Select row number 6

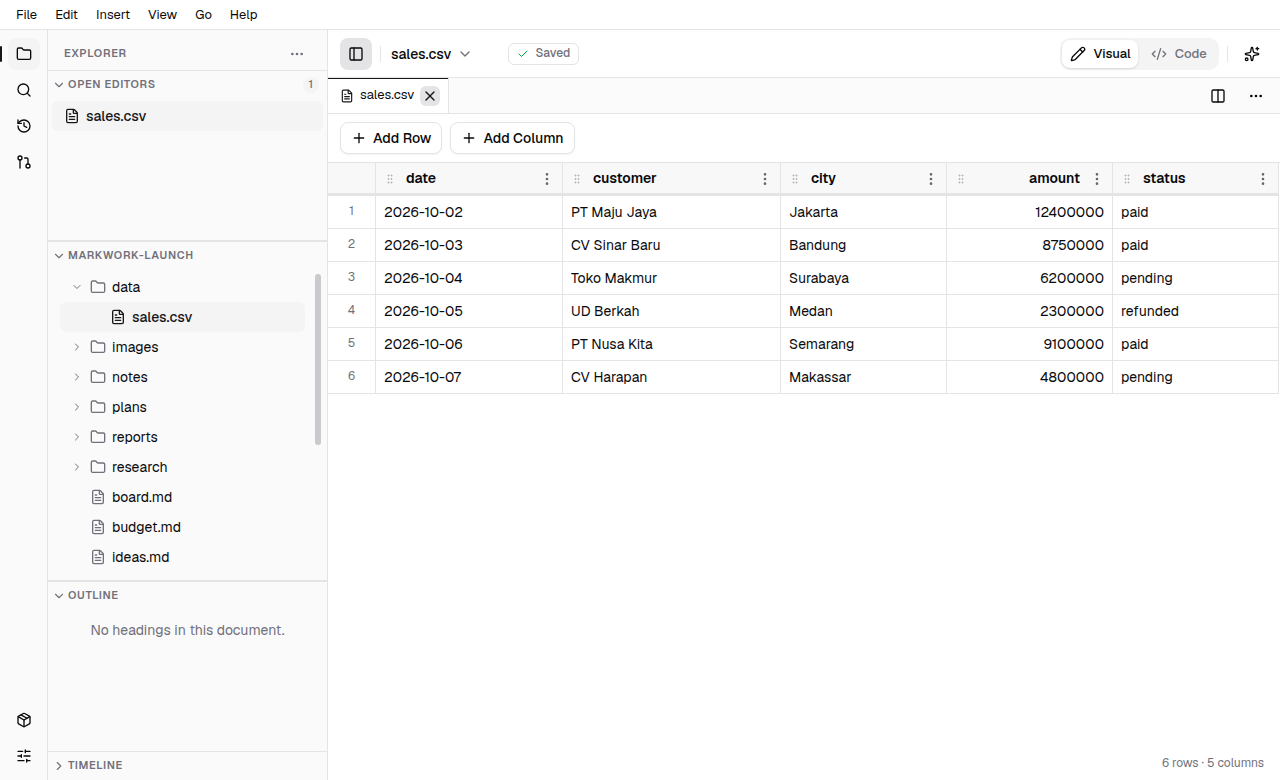351,377
